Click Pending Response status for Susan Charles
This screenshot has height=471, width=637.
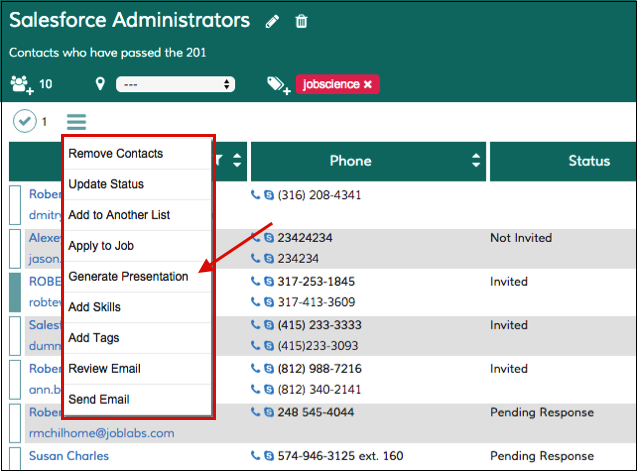pyautogui.click(x=542, y=456)
